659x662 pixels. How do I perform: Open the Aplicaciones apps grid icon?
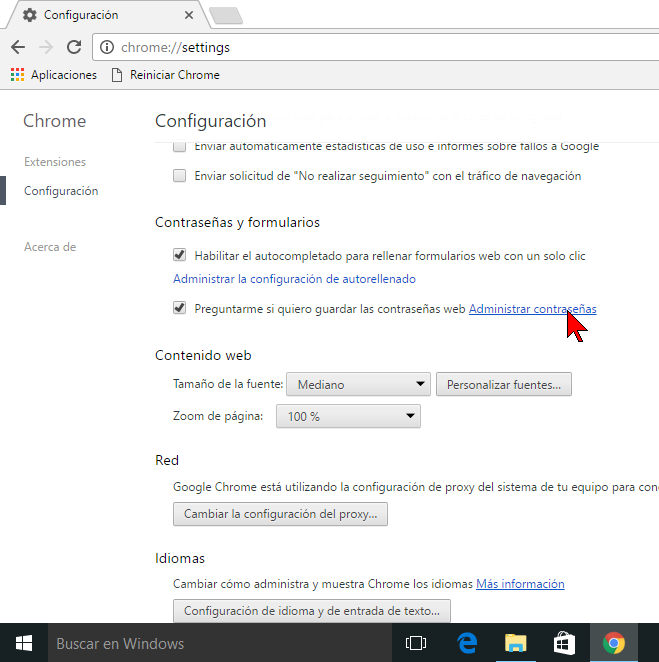[x=17, y=75]
